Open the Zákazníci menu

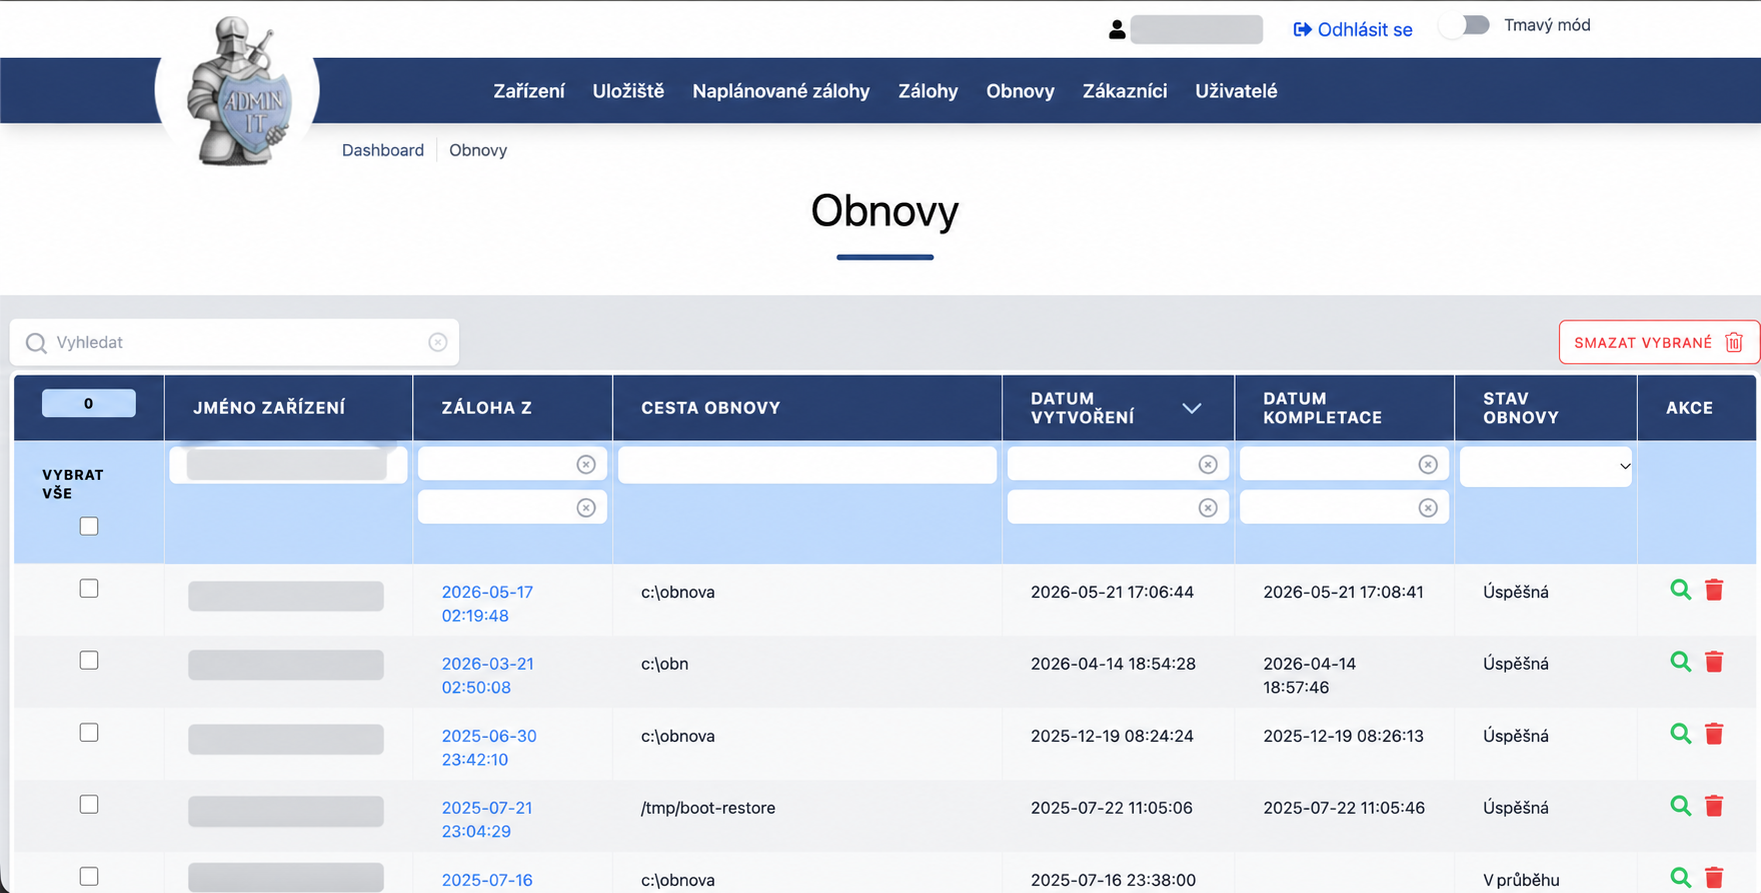point(1125,91)
